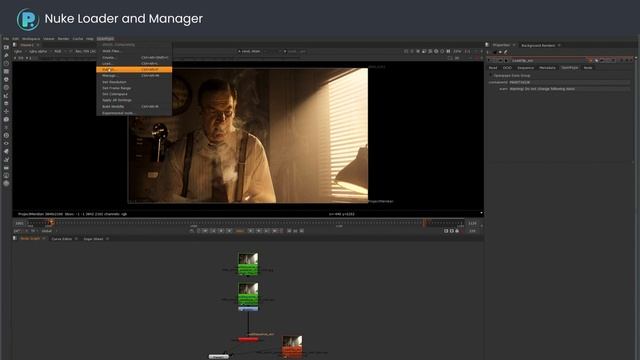Viewport: 640px width, 360px height.
Task: Click the container text field in properties
Action: tap(569, 82)
